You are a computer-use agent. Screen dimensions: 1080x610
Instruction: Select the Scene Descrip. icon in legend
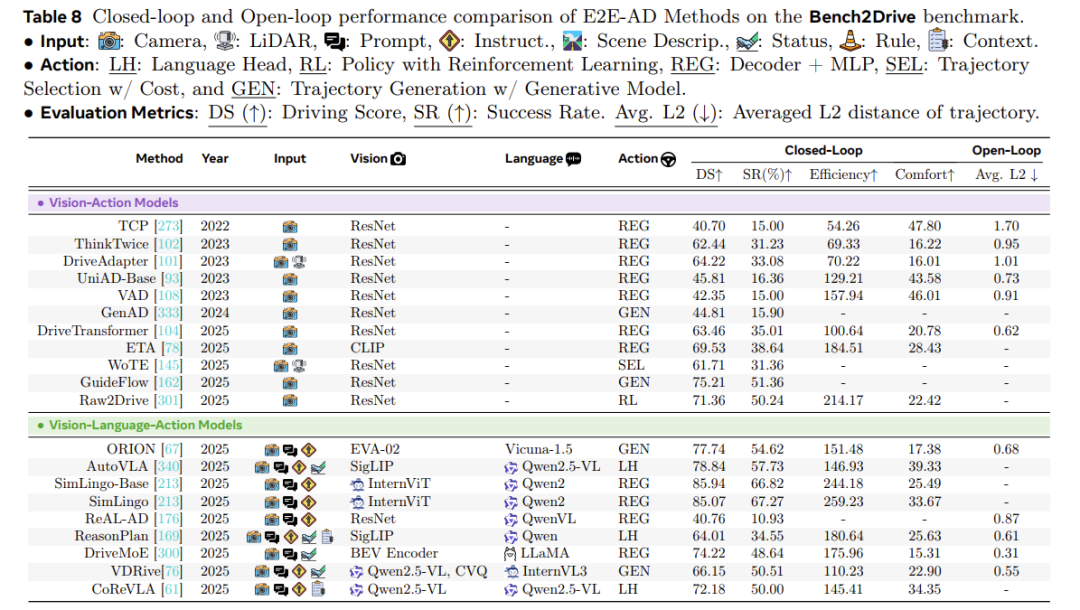[x=575, y=41]
